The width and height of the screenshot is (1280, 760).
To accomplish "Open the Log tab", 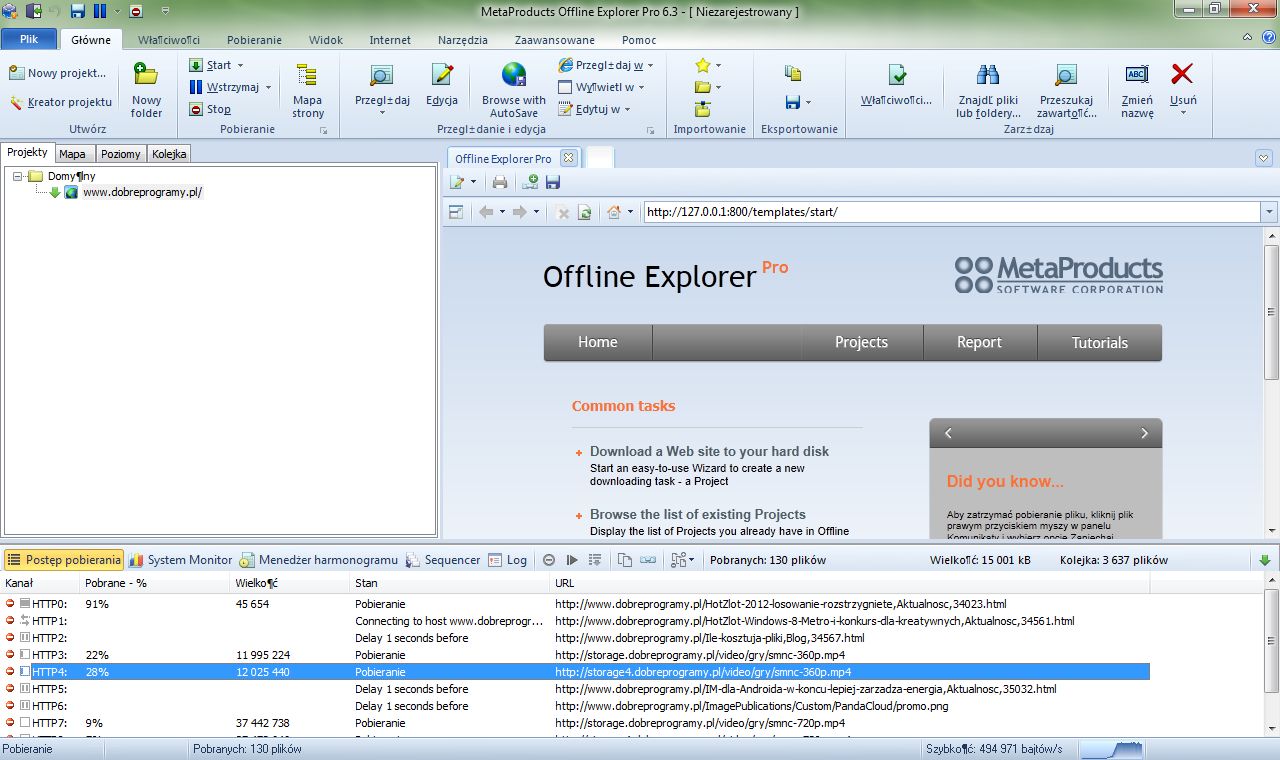I will click(x=508, y=560).
